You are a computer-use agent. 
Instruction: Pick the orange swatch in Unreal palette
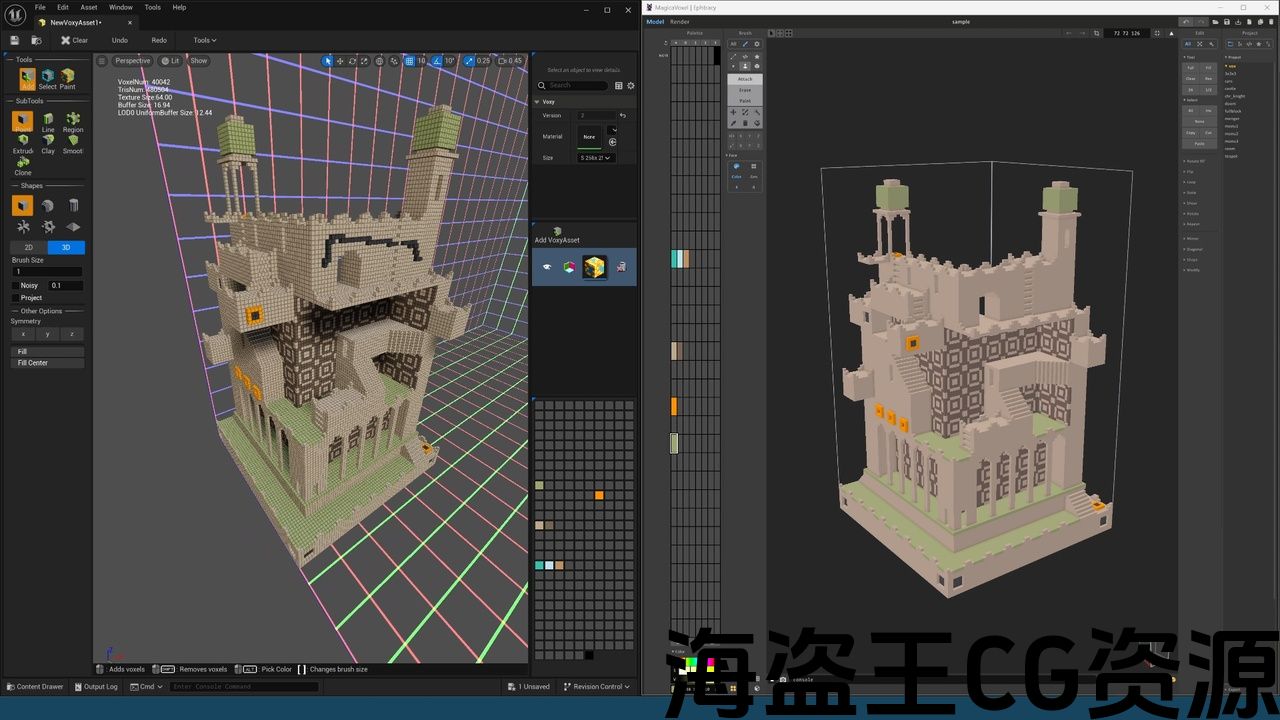(x=599, y=495)
